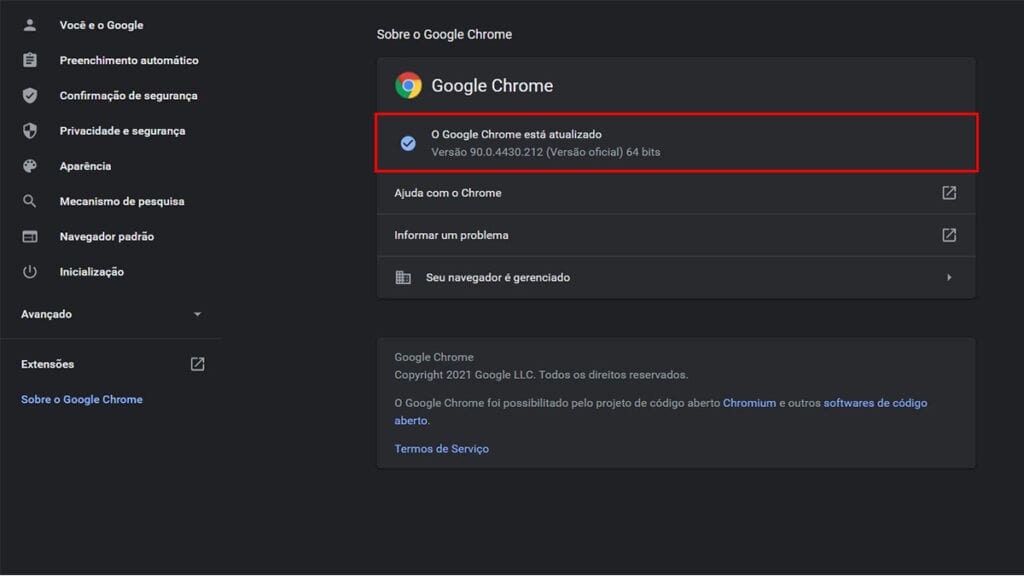Go to Preenchimento automático settings
1024x576 pixels.
(x=129, y=60)
